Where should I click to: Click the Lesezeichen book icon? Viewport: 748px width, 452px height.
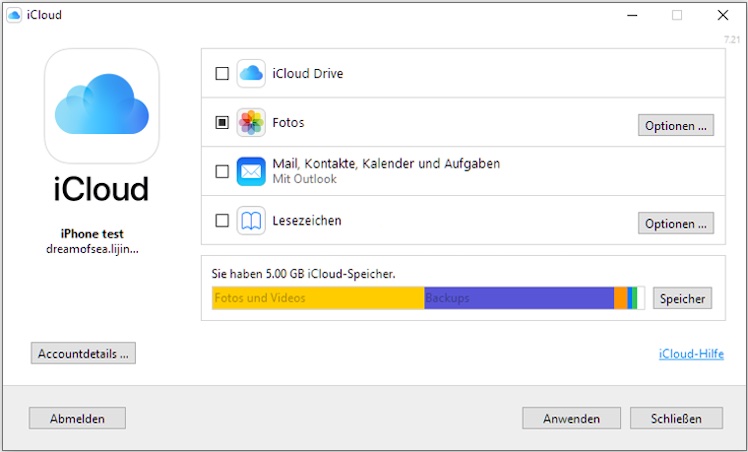tap(251, 220)
